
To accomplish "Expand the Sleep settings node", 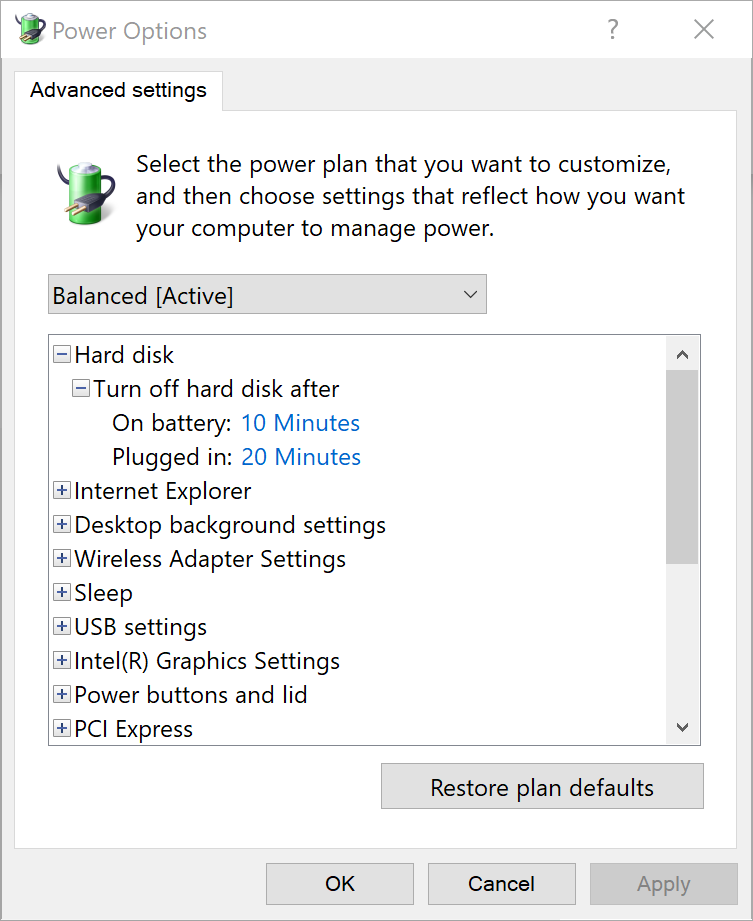I will pos(62,593).
